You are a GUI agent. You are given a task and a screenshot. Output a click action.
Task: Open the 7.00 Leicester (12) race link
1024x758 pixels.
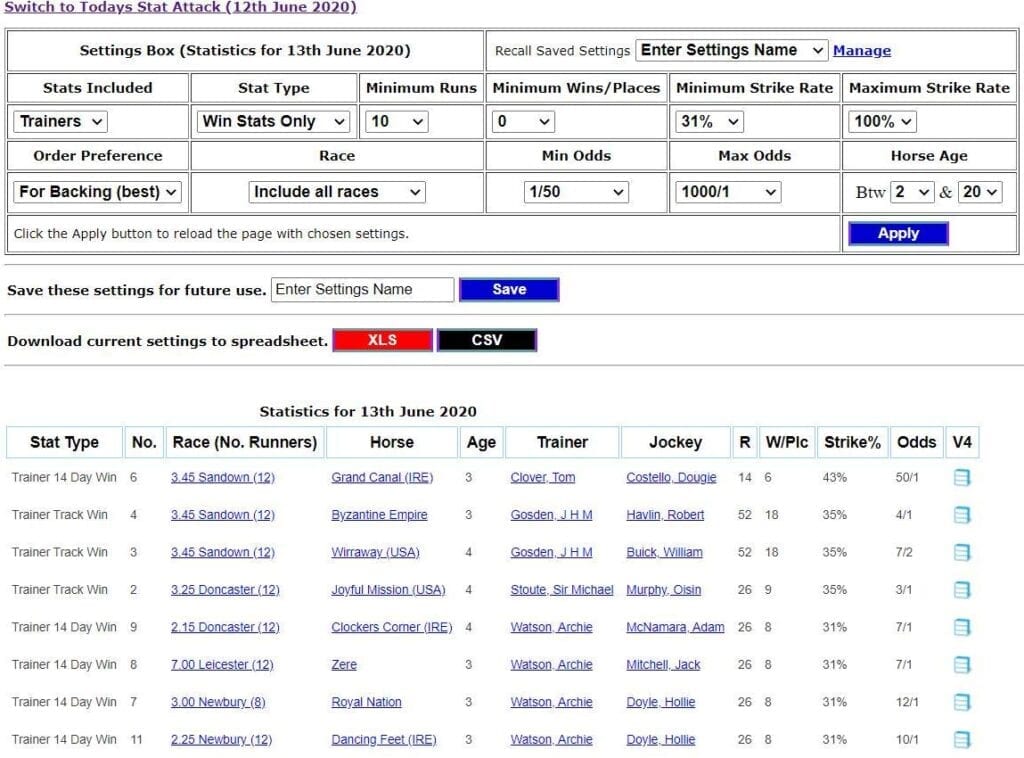pos(222,665)
